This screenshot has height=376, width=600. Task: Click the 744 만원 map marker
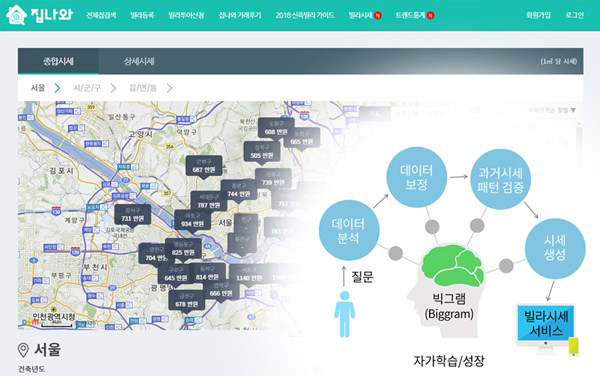pos(239,191)
